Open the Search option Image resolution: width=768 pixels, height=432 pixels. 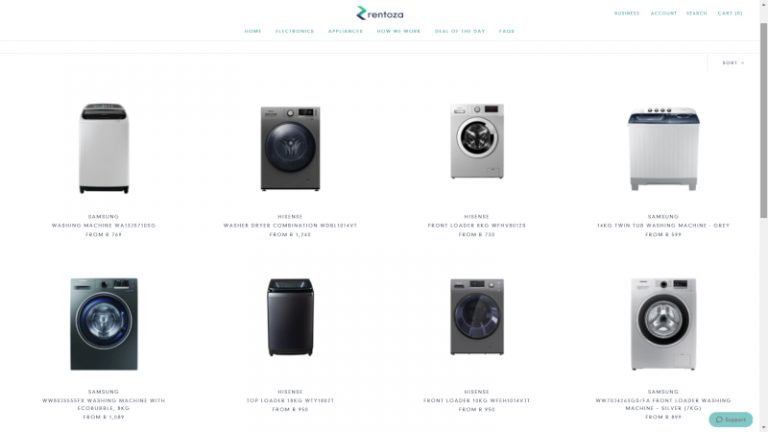coord(696,13)
